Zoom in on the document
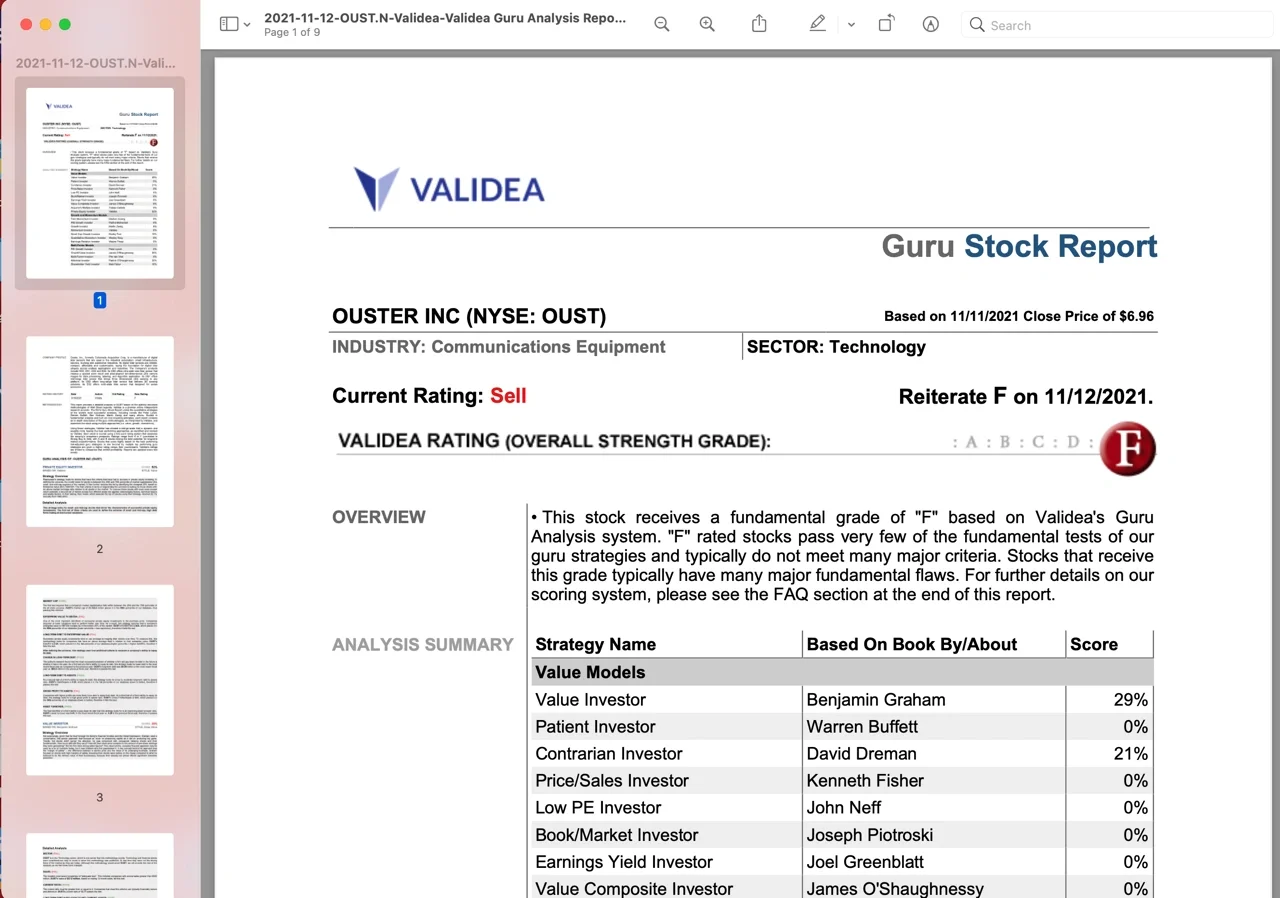The height and width of the screenshot is (898, 1280). coord(707,24)
